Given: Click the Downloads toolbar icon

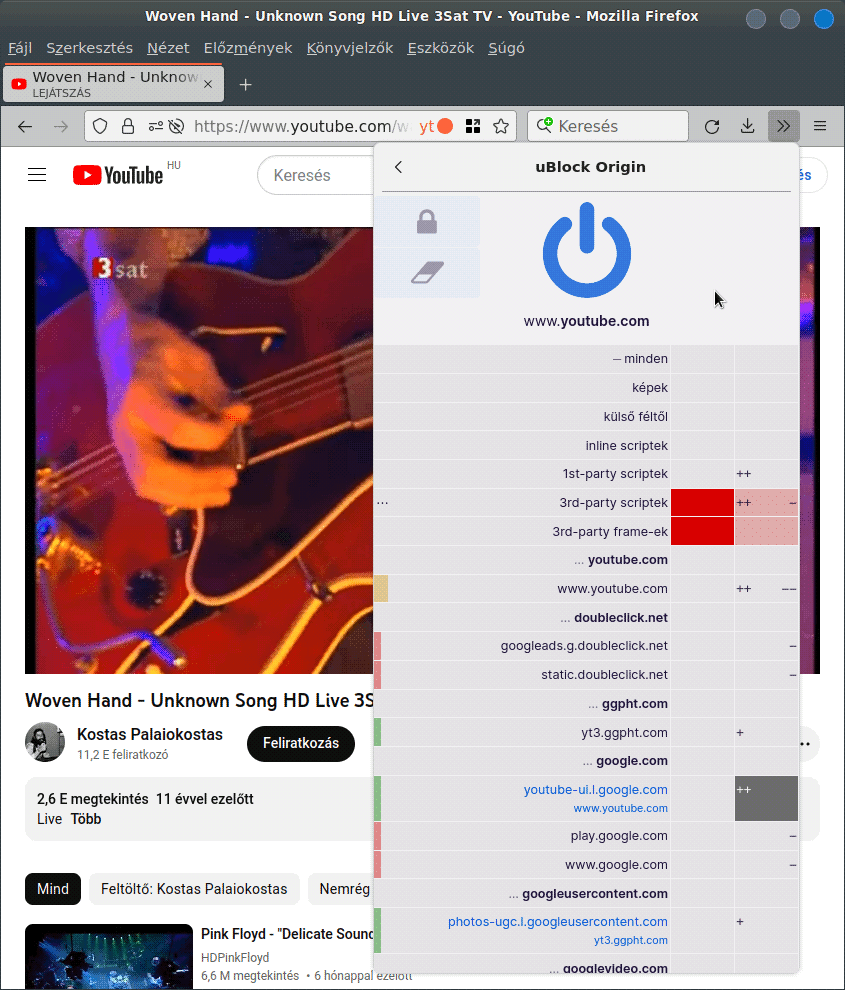Looking at the screenshot, I should point(747,126).
